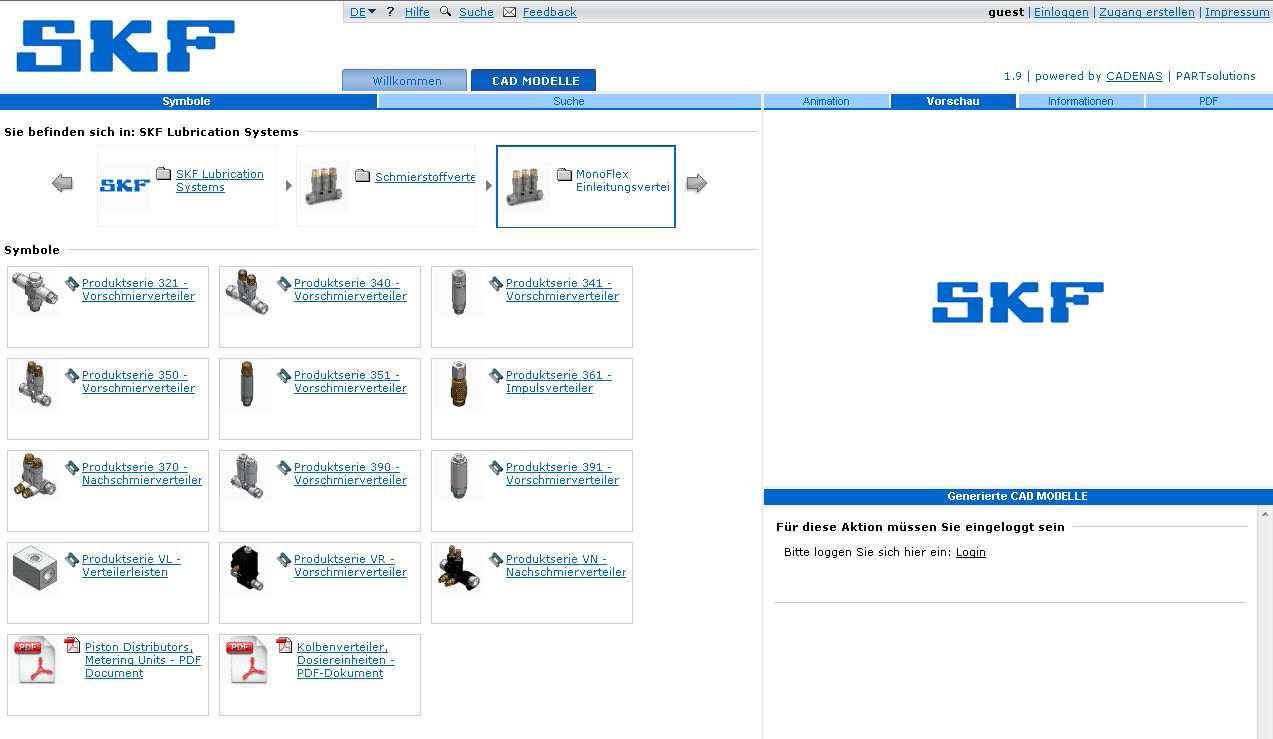Click the right breadcrumb navigation arrow

point(697,183)
